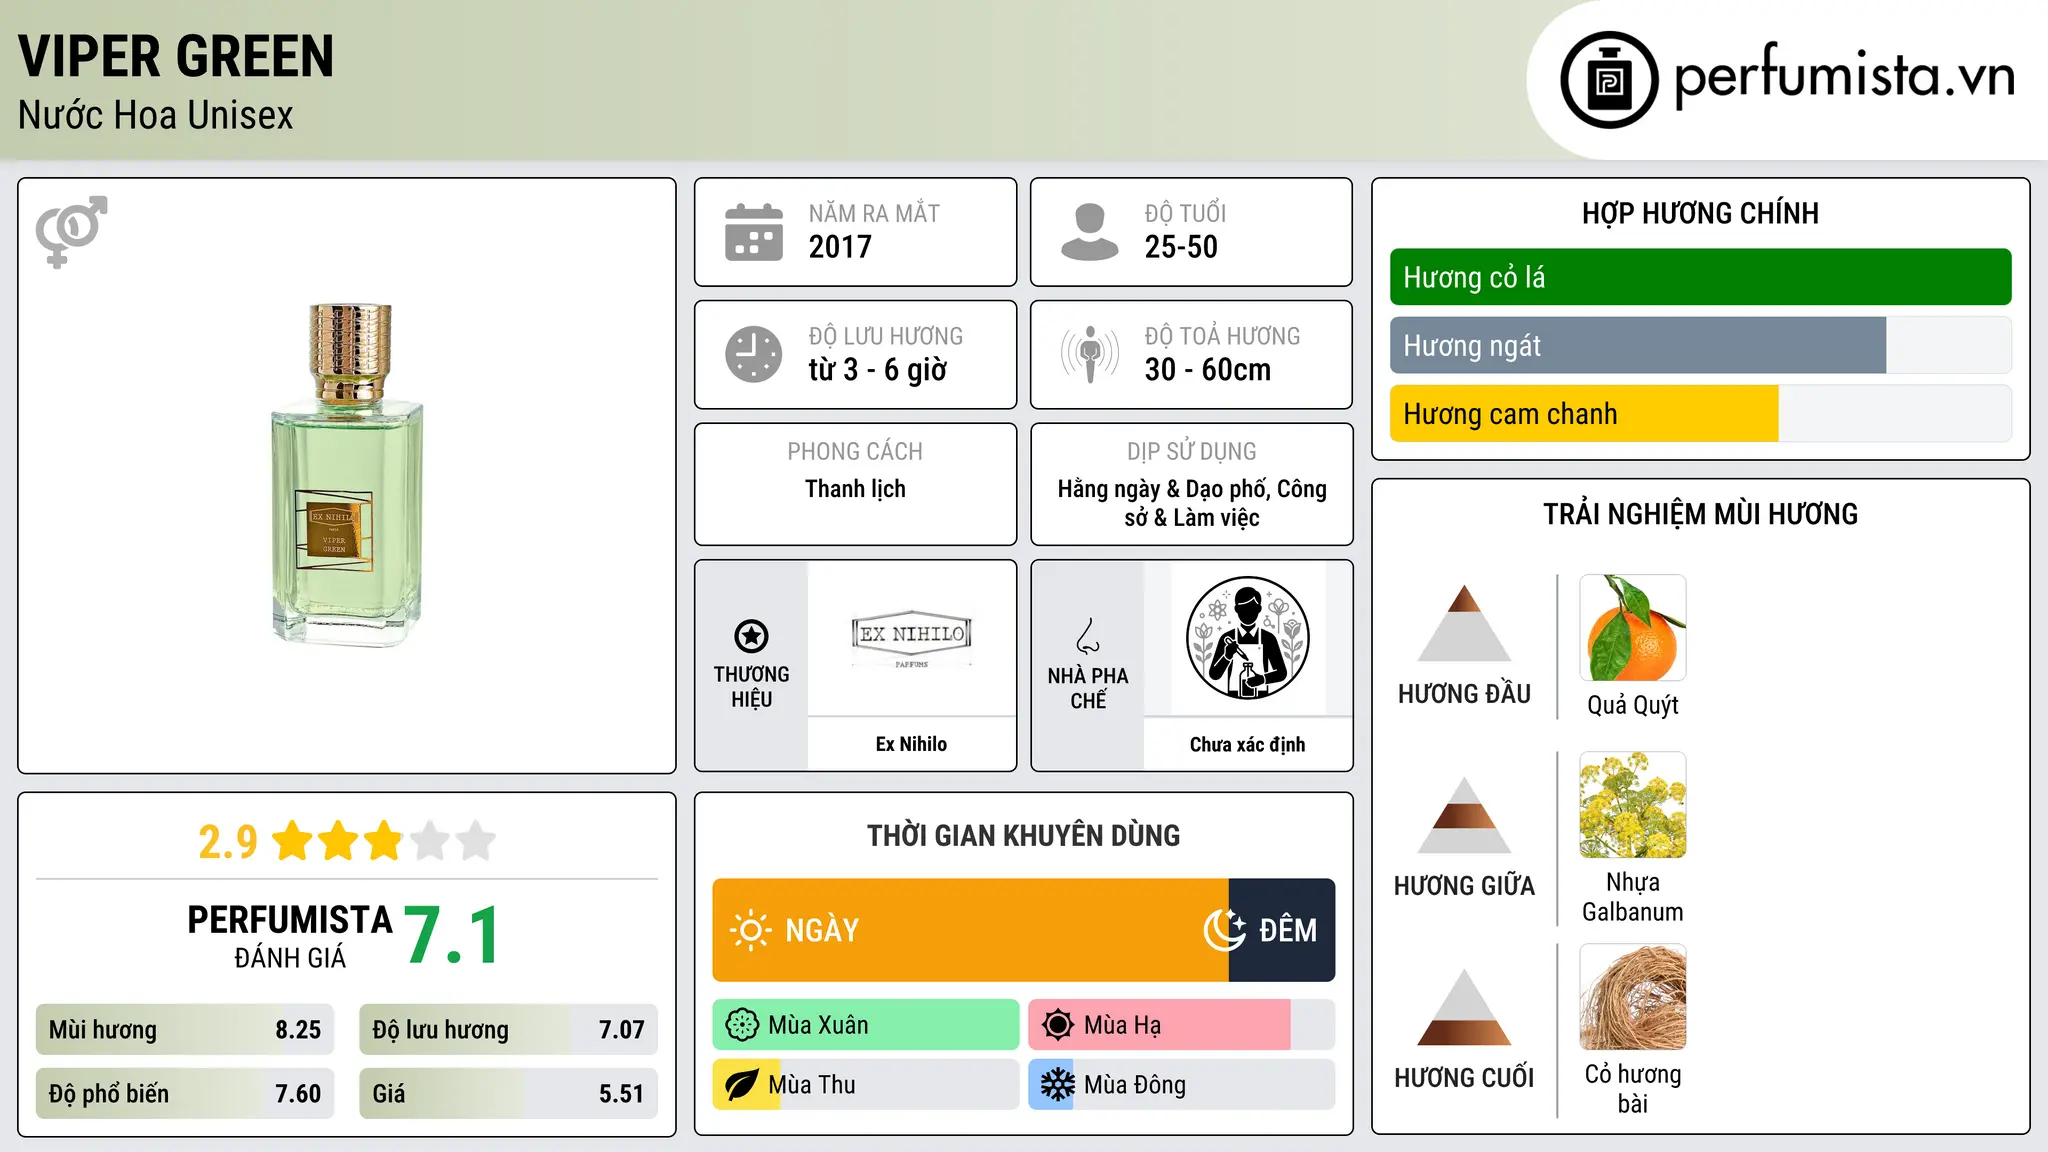Viewport: 2048px width, 1152px height.
Task: Click the perfumista.vn logo icon
Action: click(1609, 80)
